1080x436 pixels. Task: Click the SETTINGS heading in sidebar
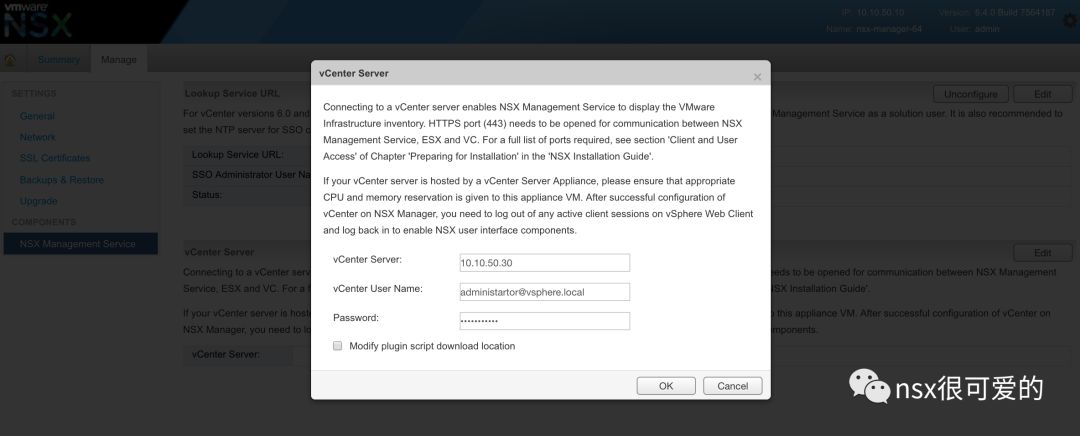34,94
